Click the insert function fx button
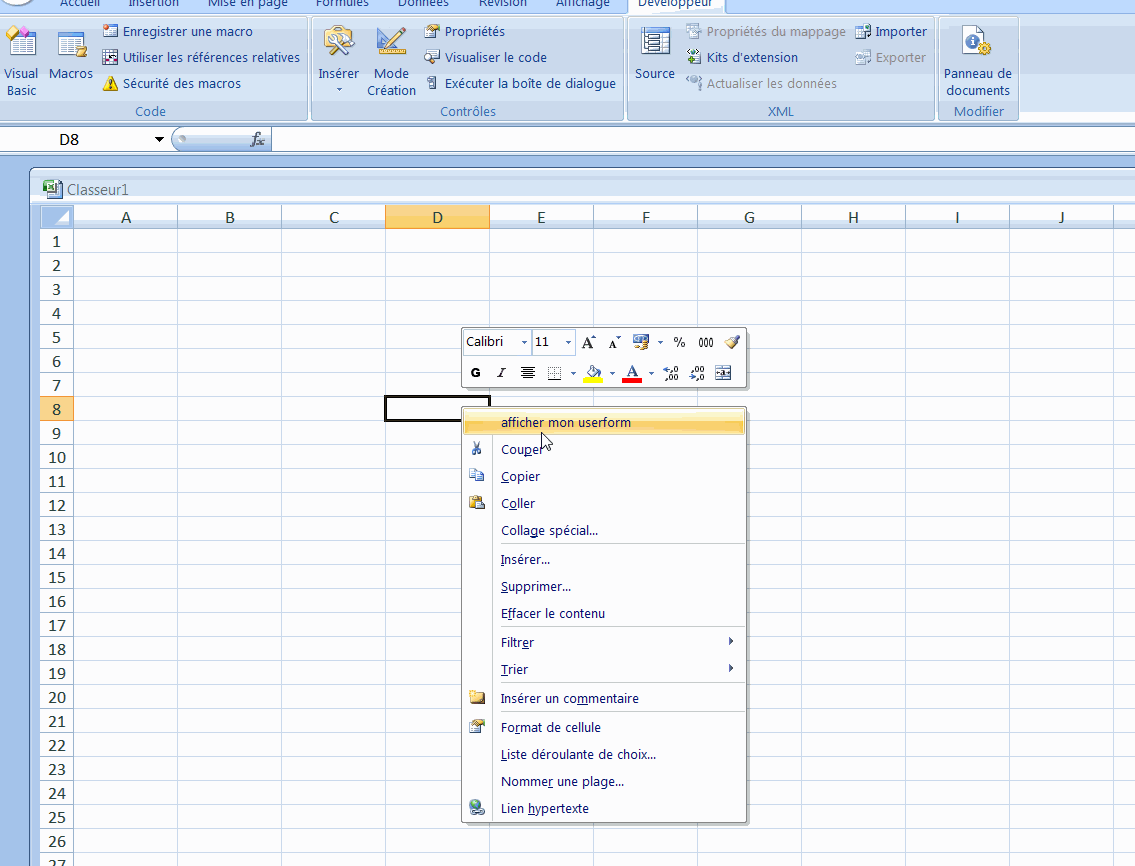 click(258, 140)
